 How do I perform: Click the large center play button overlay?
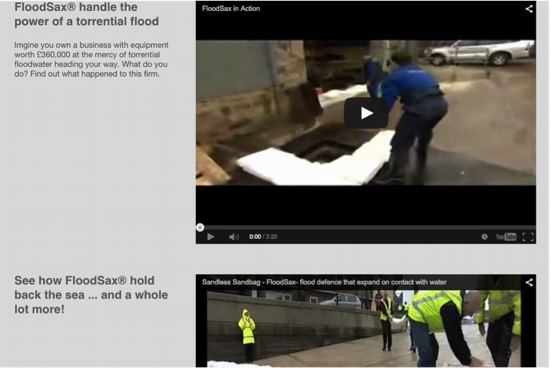pyautogui.click(x=366, y=113)
